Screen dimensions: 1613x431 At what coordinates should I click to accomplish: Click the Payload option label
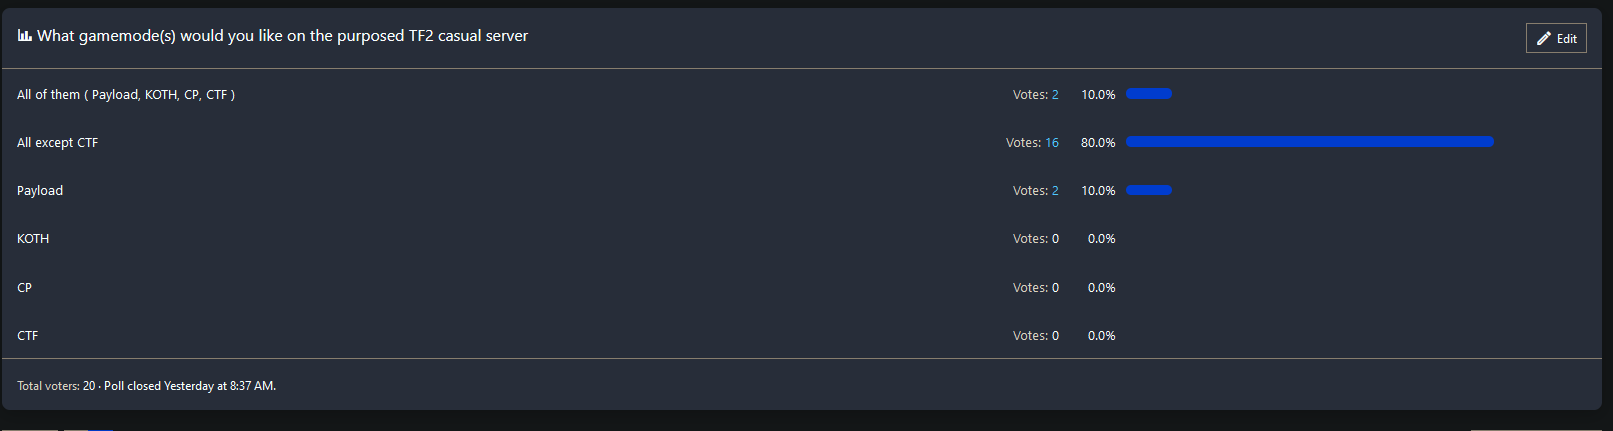[40, 191]
